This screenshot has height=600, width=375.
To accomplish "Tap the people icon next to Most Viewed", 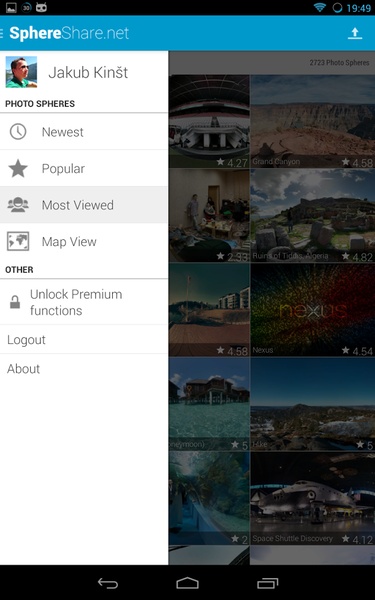I will (x=18, y=205).
